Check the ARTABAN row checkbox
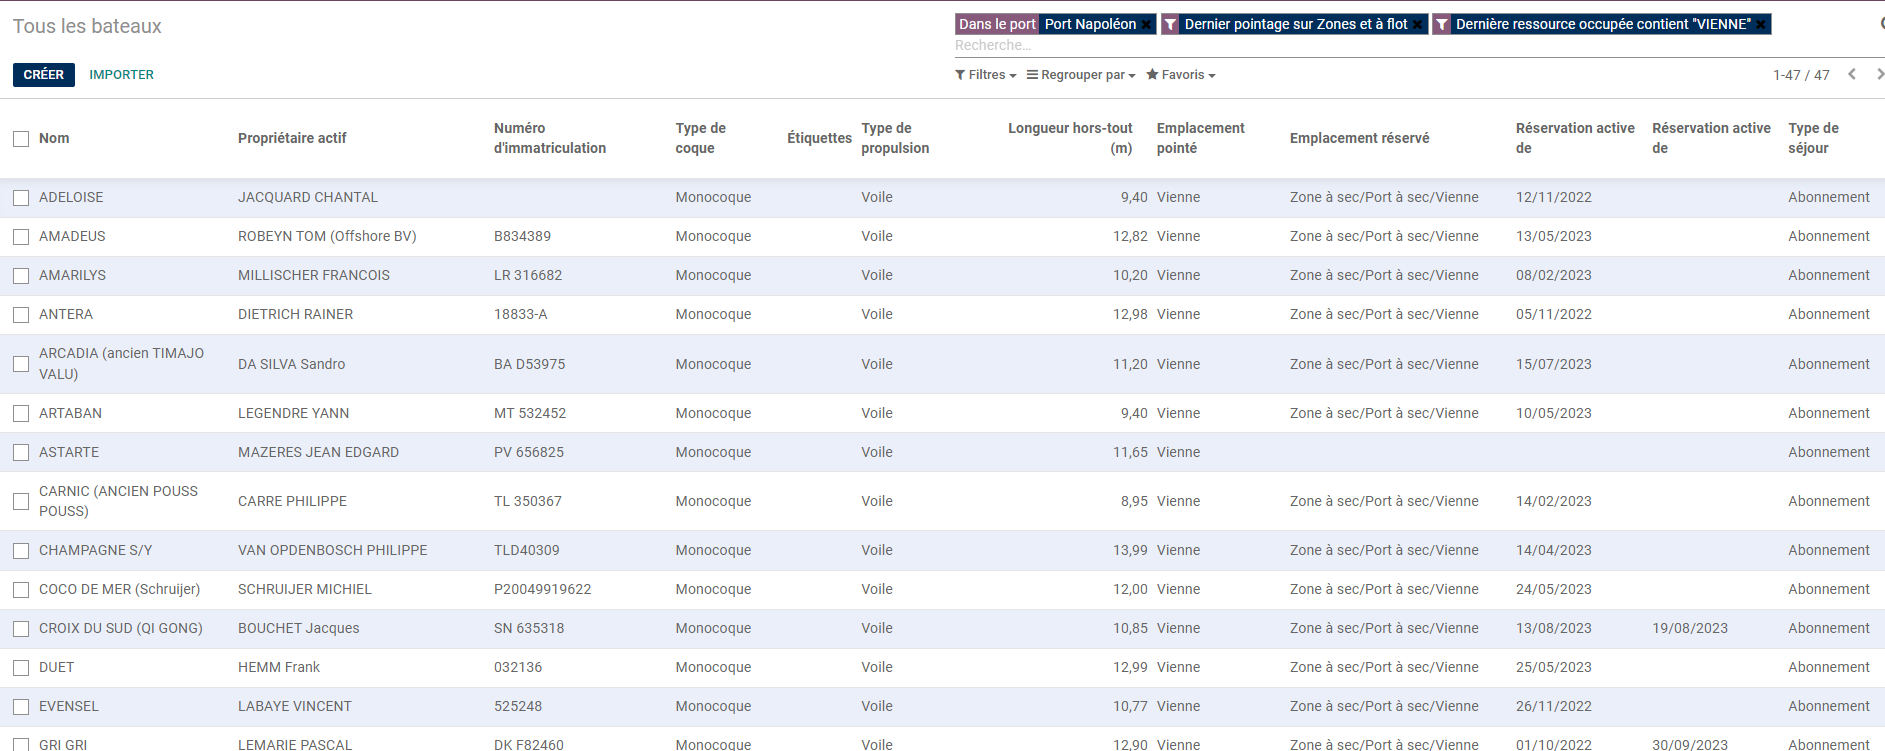Image resolution: width=1885 pixels, height=751 pixels. pos(21,413)
